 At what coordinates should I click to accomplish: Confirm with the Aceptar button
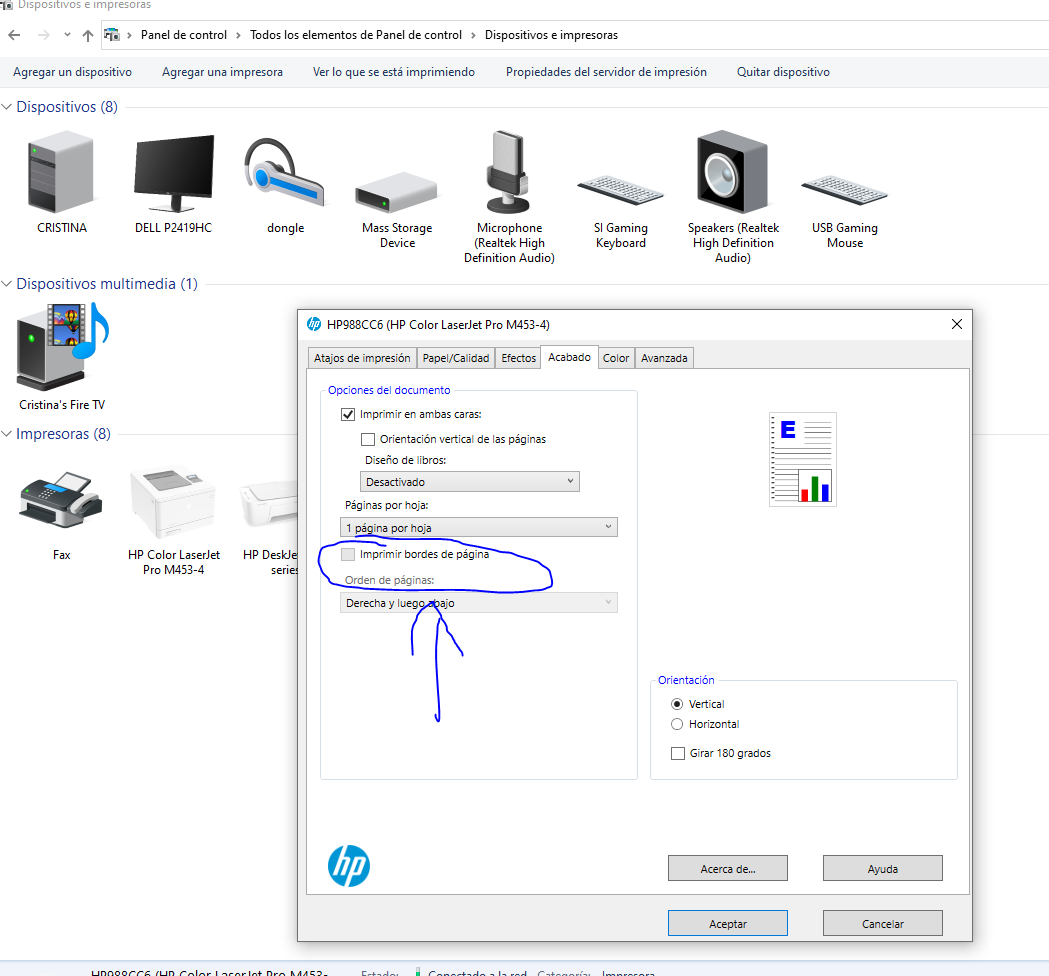[728, 923]
